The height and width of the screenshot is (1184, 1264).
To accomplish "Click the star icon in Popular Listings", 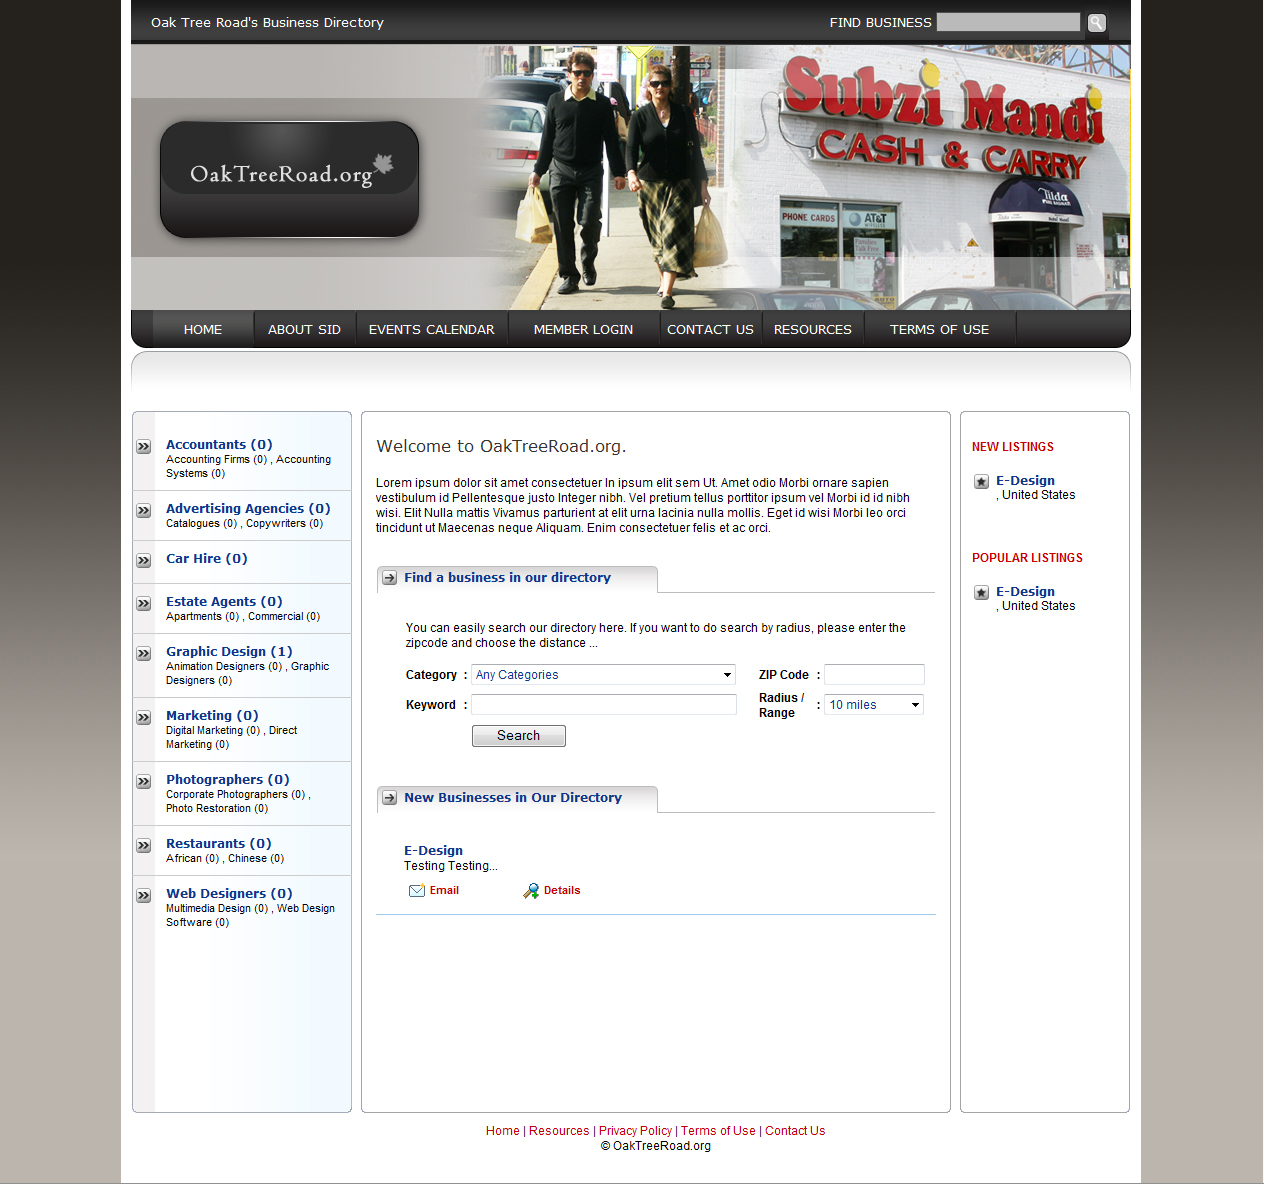I will [x=982, y=593].
